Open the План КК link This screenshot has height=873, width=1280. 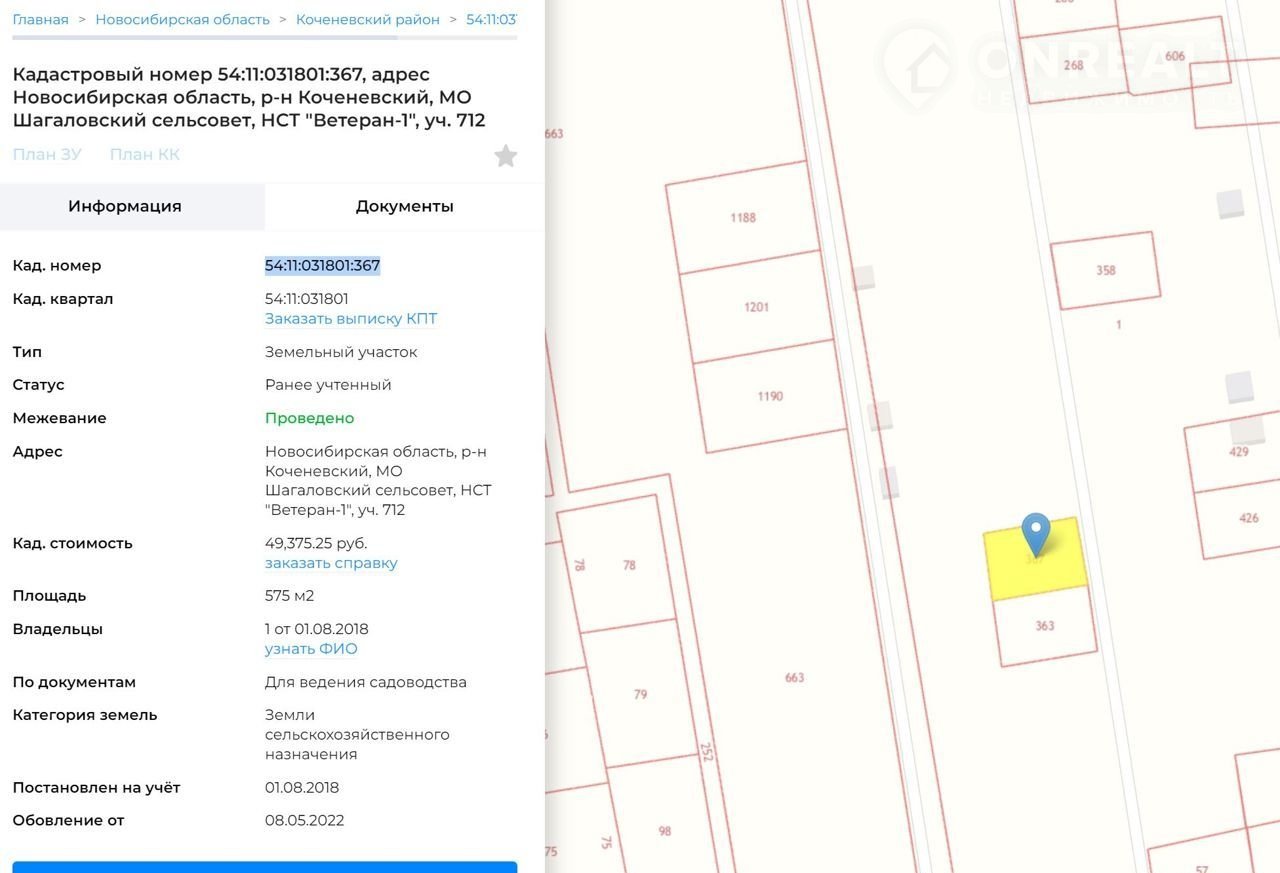(x=145, y=154)
